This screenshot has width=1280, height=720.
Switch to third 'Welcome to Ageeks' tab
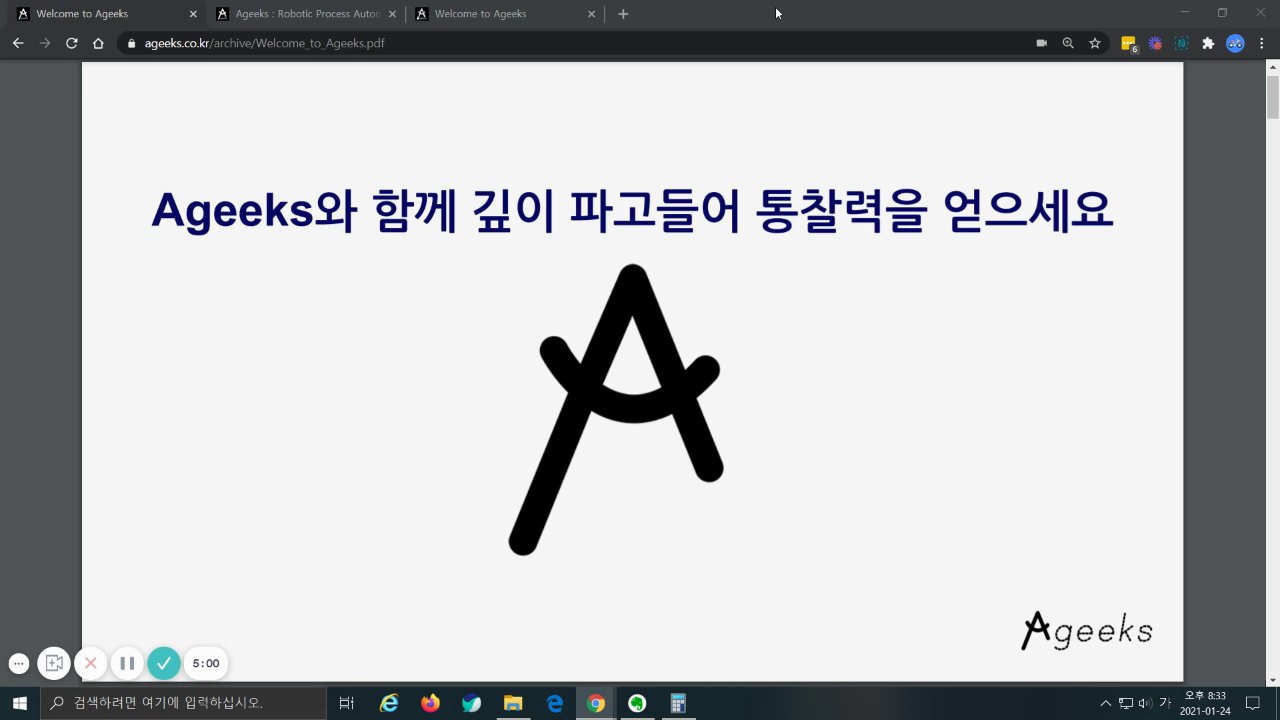(x=506, y=14)
